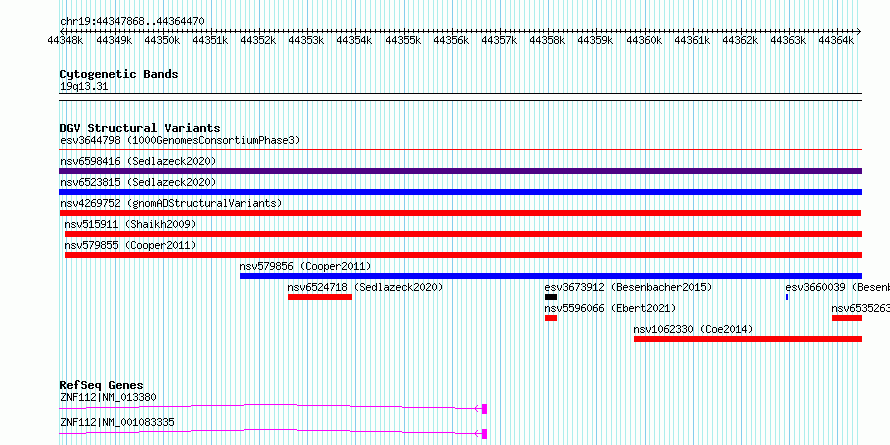The width and height of the screenshot is (890, 445).
Task: Open esv3673912 Besenbacher2015 label
Action: (x=628, y=287)
